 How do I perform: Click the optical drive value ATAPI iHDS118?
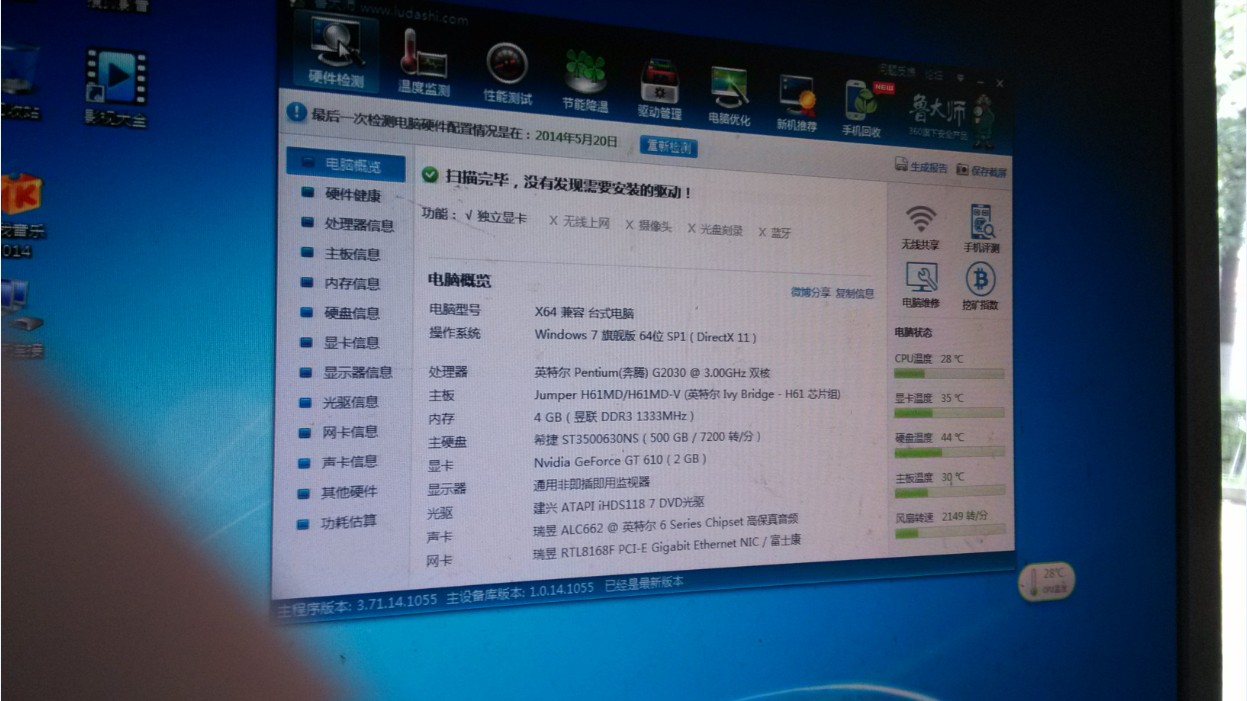(x=619, y=506)
